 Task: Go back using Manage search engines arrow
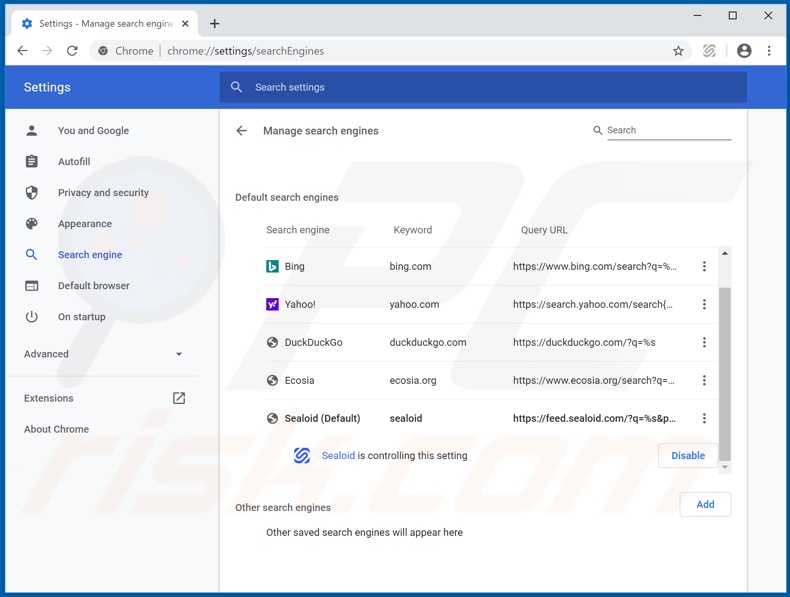tap(242, 131)
